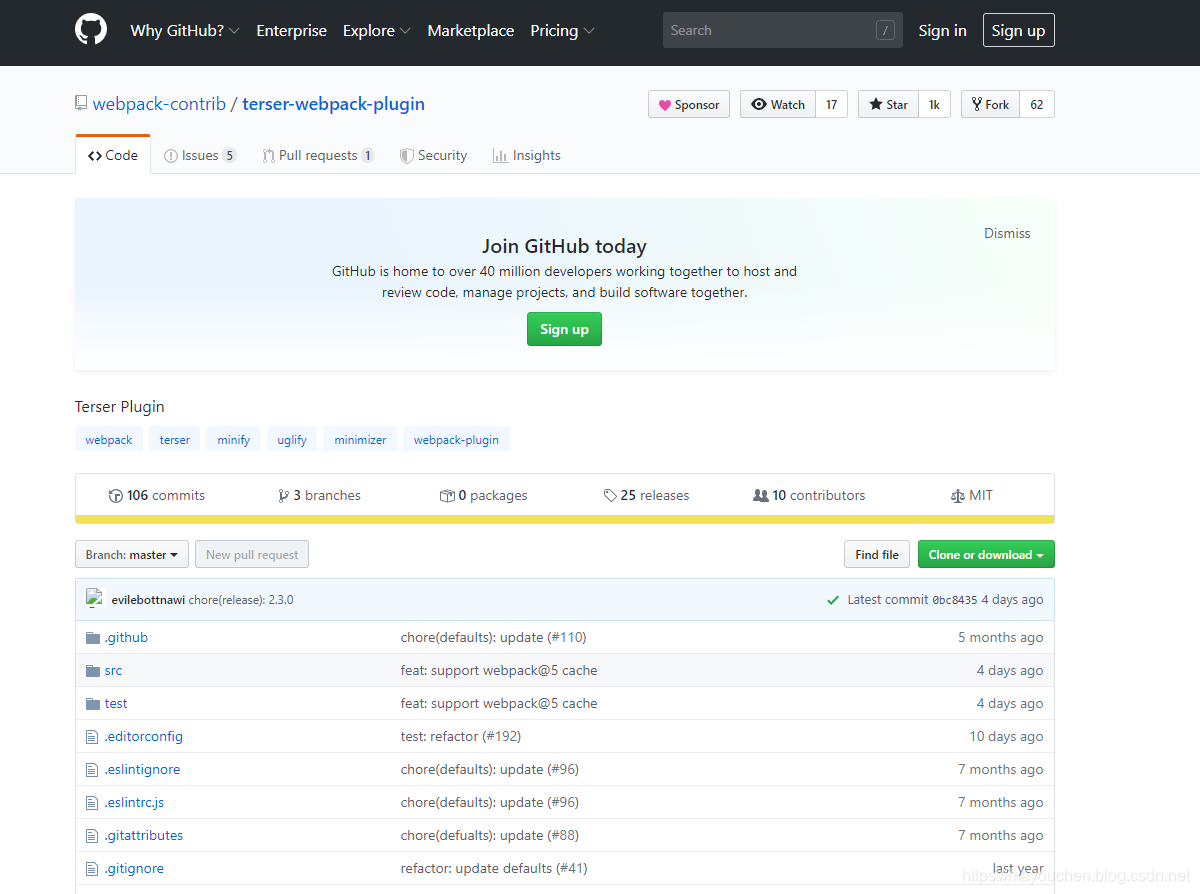
Task: Open the Clone or download dropdown
Action: pos(986,554)
